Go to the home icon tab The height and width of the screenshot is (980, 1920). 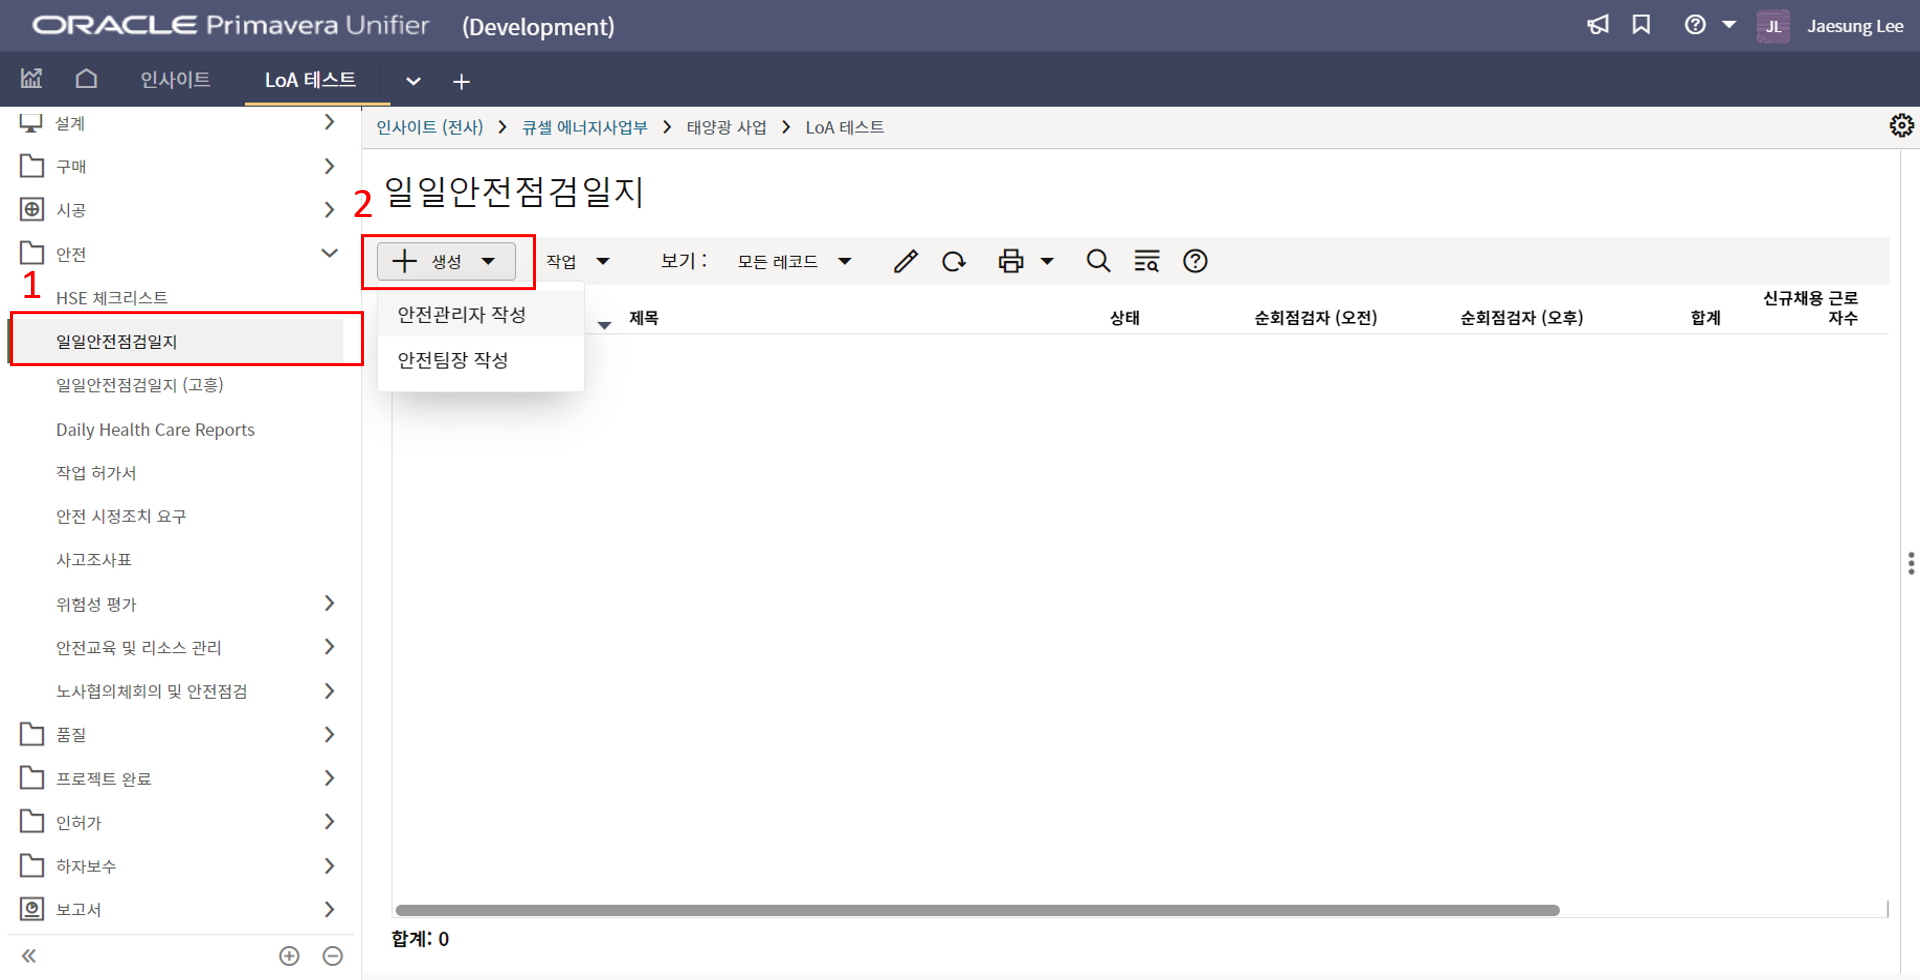tap(87, 79)
